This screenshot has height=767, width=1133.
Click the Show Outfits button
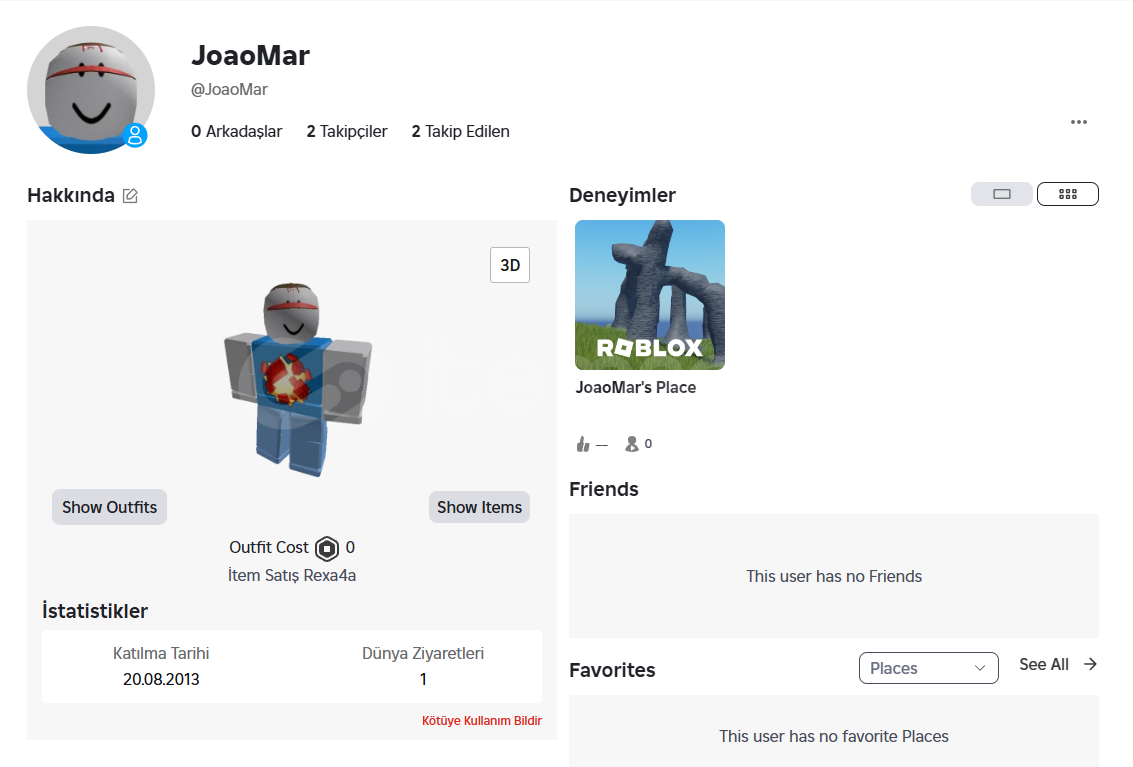coord(109,507)
